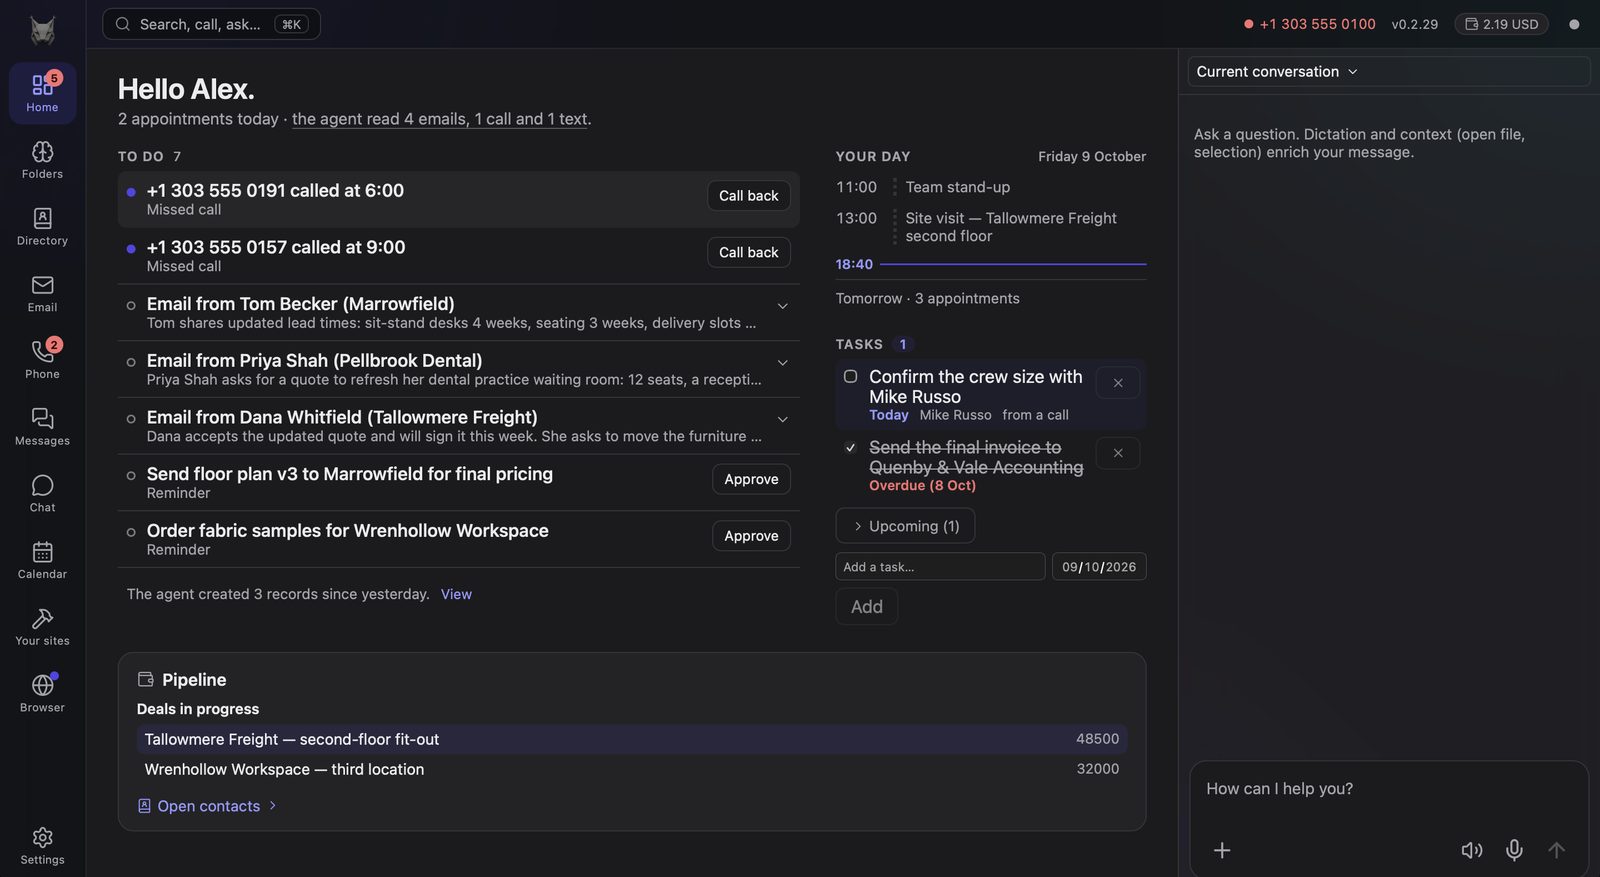Open the Current conversation dropdown
The image size is (1600, 877).
1277,72
